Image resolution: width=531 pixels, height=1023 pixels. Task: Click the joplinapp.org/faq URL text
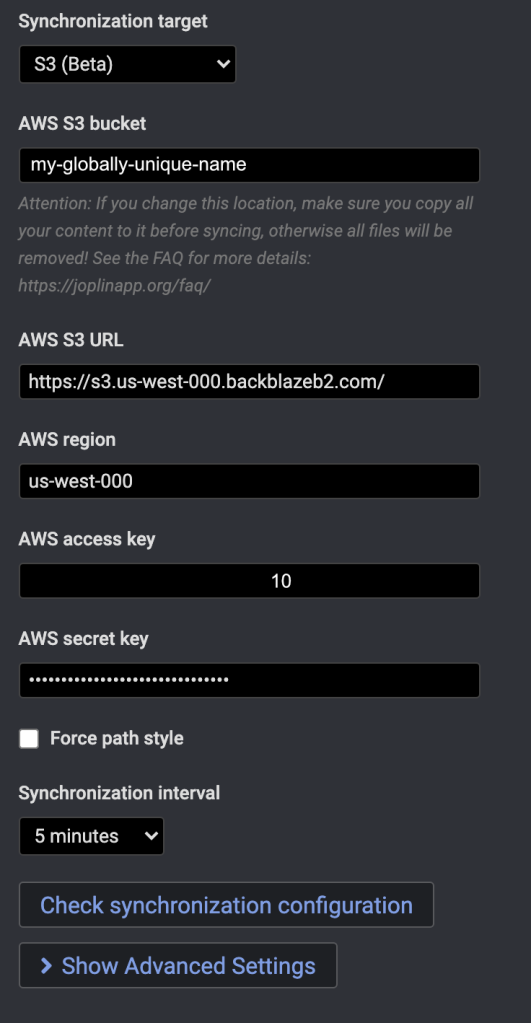click(x=114, y=286)
